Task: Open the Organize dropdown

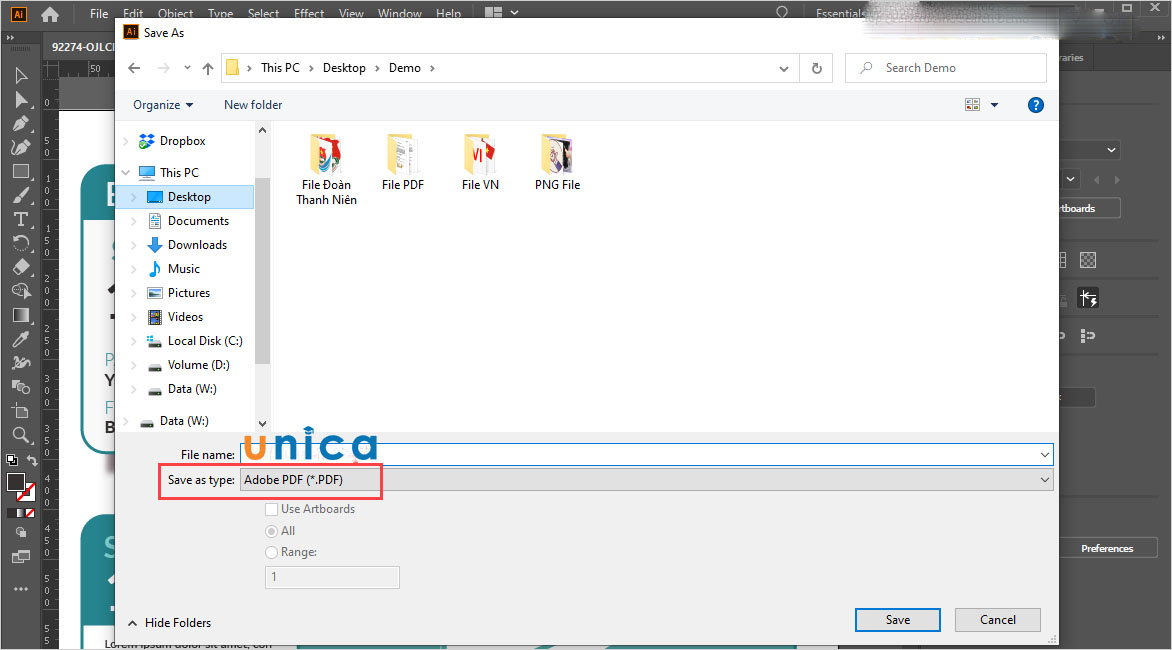Action: point(162,104)
